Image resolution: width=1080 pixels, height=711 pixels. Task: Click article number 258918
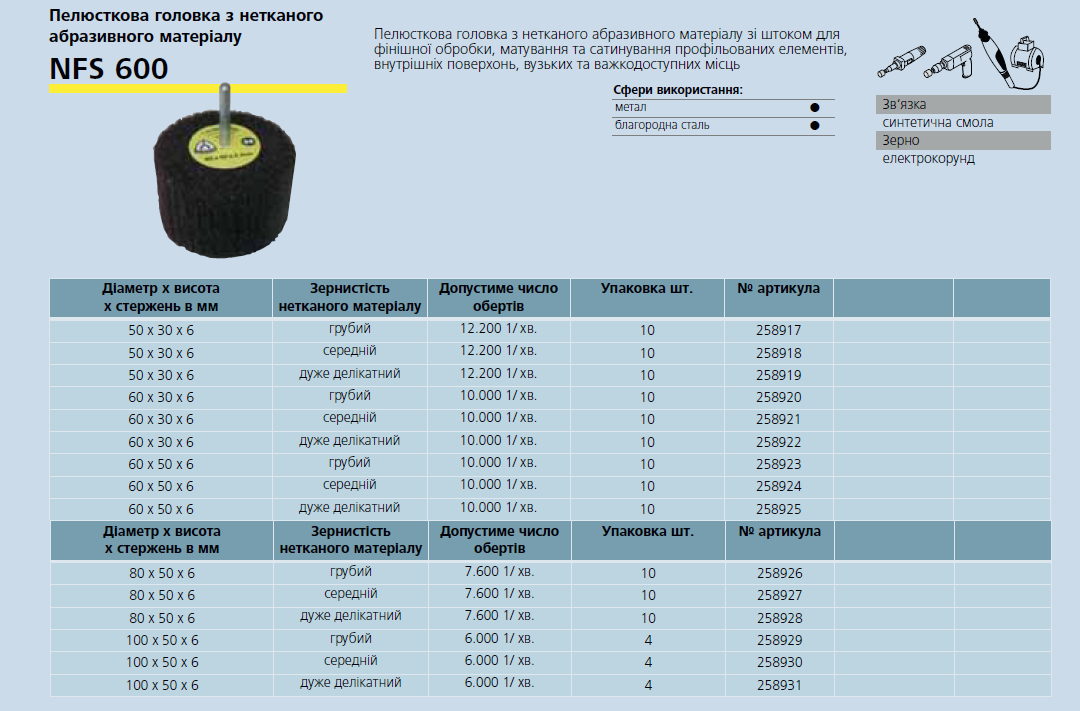tap(778, 353)
